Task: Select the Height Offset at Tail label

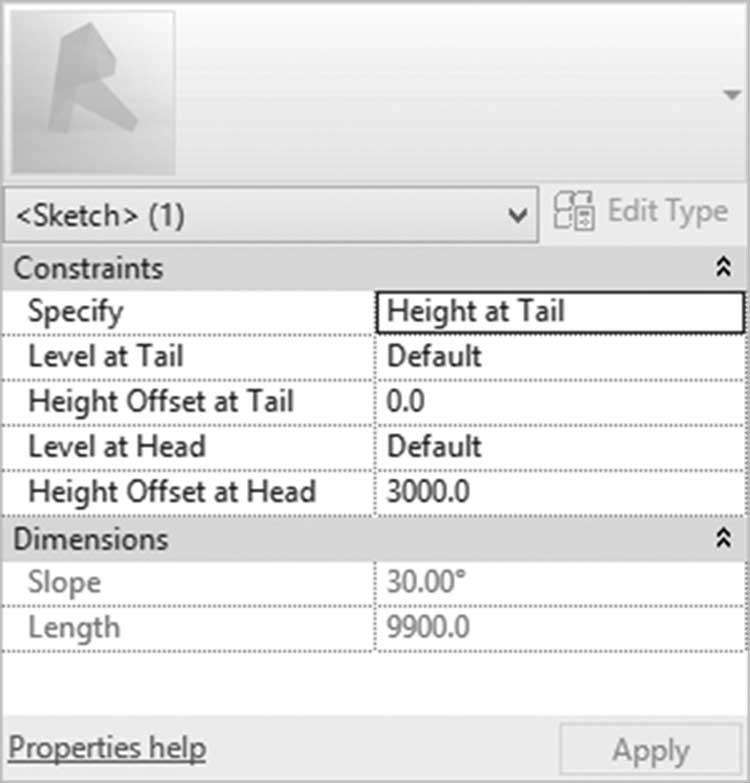Action: 161,402
